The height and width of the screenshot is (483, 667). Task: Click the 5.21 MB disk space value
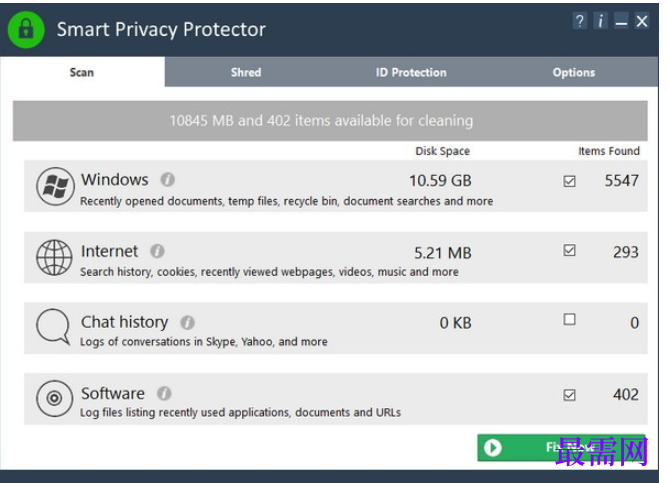[x=443, y=253]
